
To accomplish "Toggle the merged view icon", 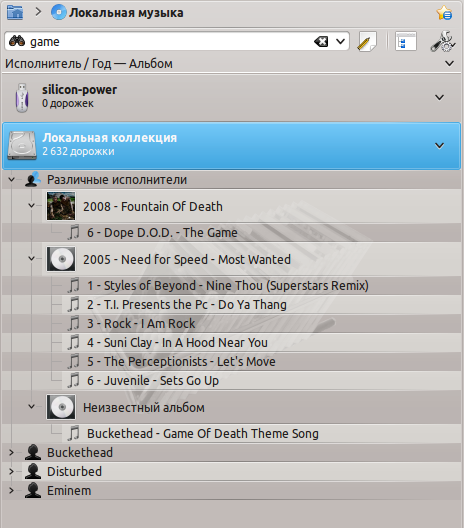I will (406, 41).
